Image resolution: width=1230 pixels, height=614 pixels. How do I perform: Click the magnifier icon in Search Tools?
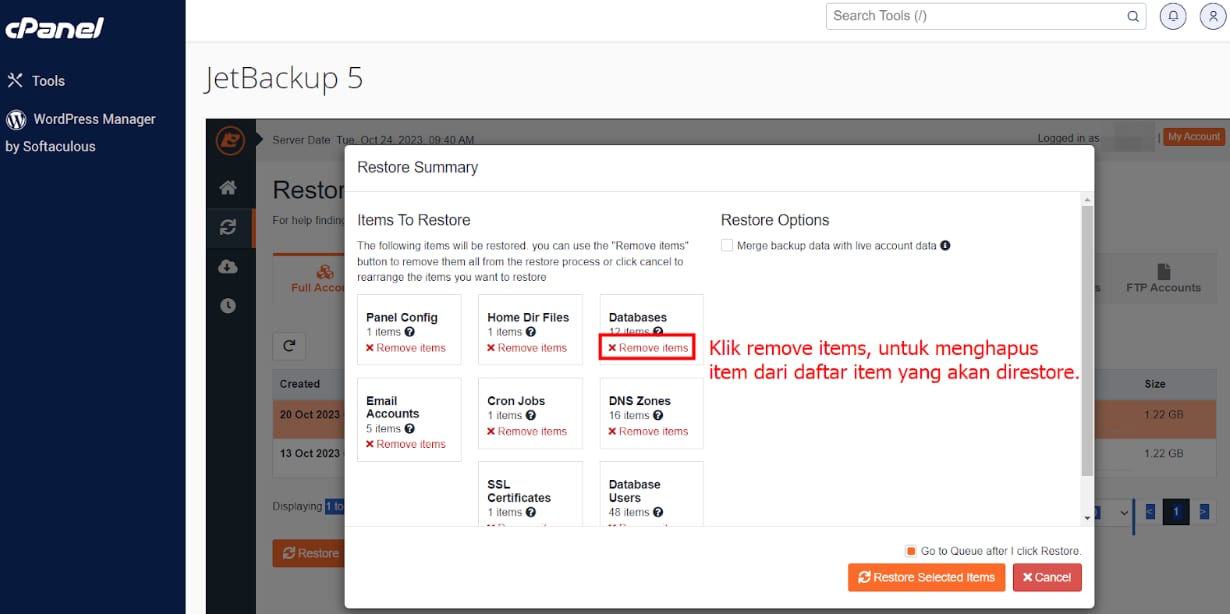(x=1133, y=16)
